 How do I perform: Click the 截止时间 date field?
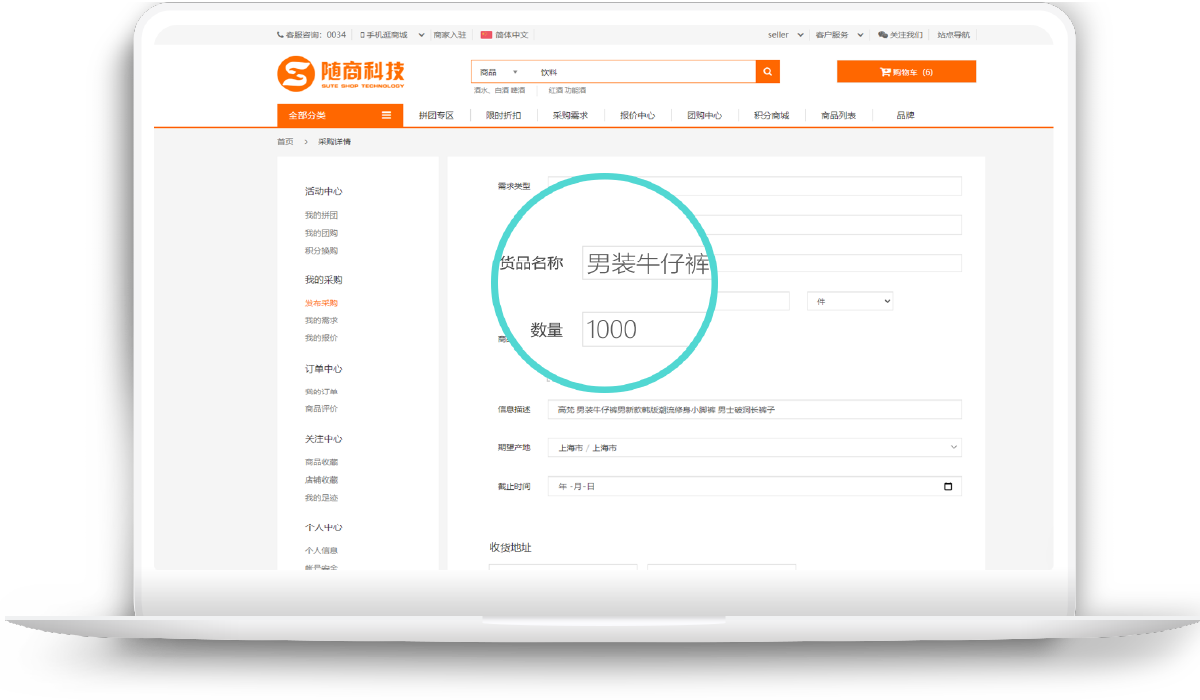(x=755, y=487)
